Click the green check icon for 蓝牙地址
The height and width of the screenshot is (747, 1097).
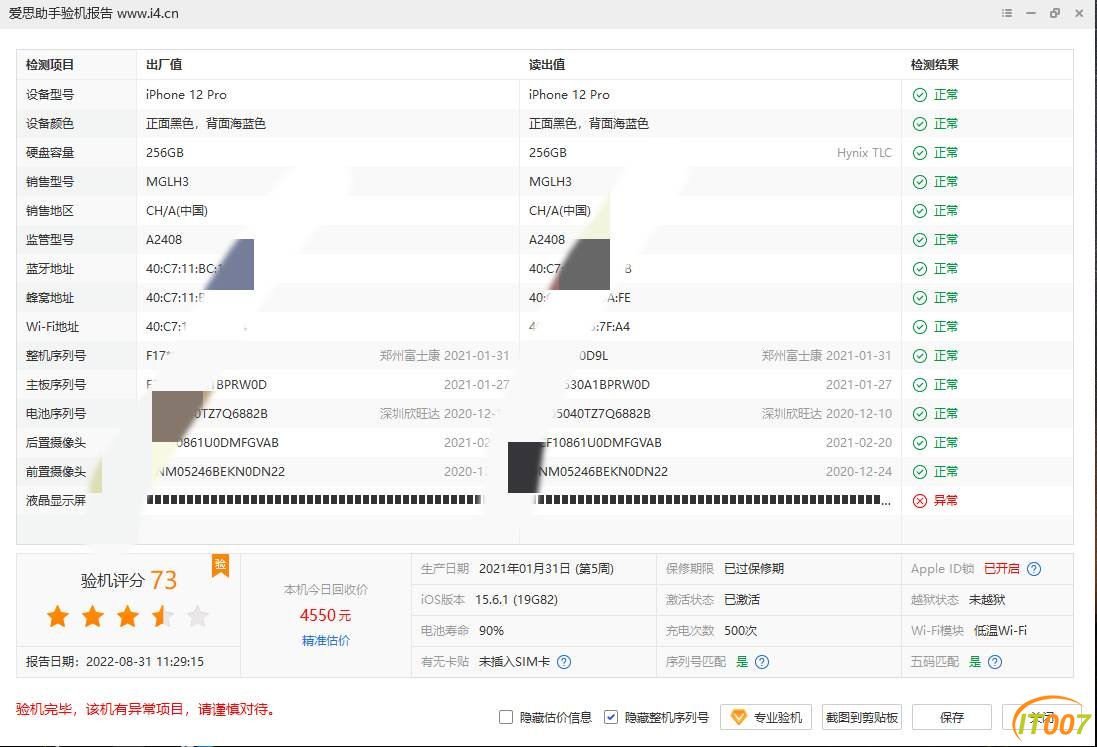920,269
